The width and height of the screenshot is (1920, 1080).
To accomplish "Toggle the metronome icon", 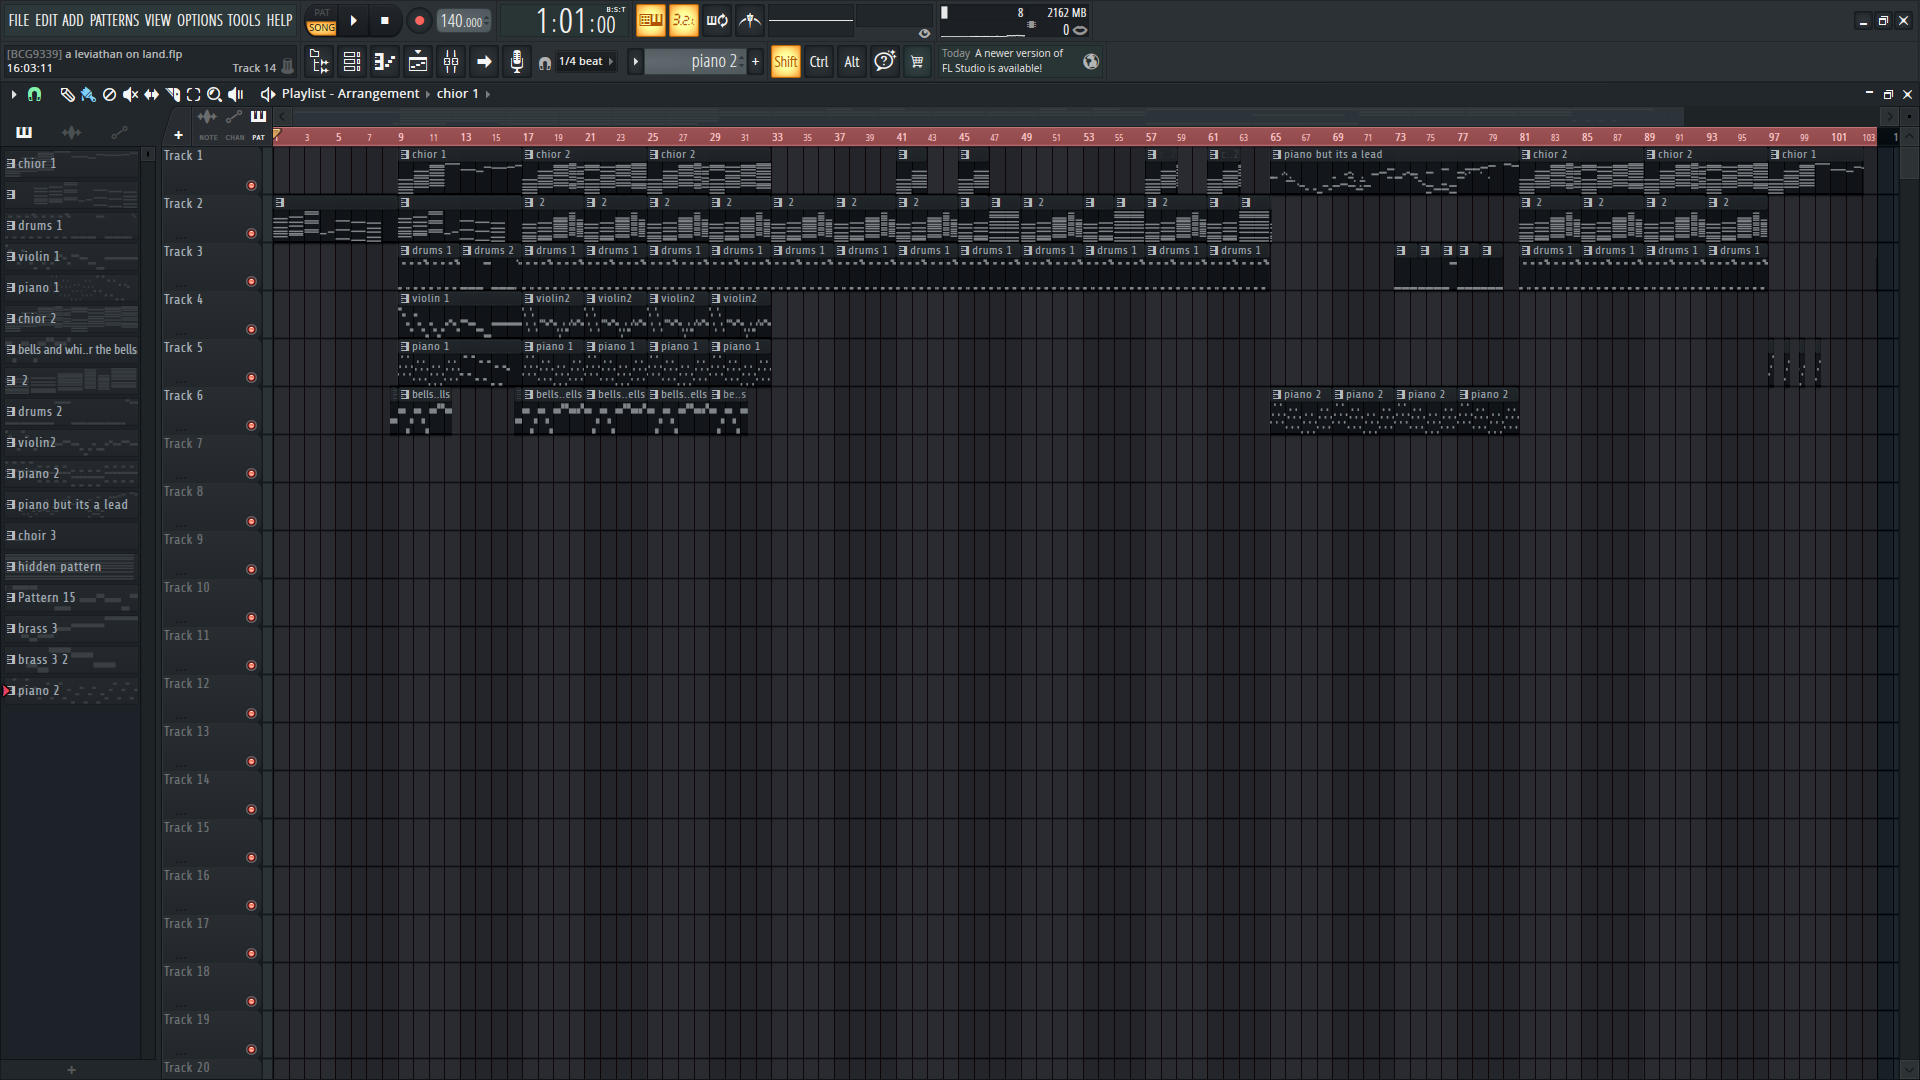I will (750, 20).
